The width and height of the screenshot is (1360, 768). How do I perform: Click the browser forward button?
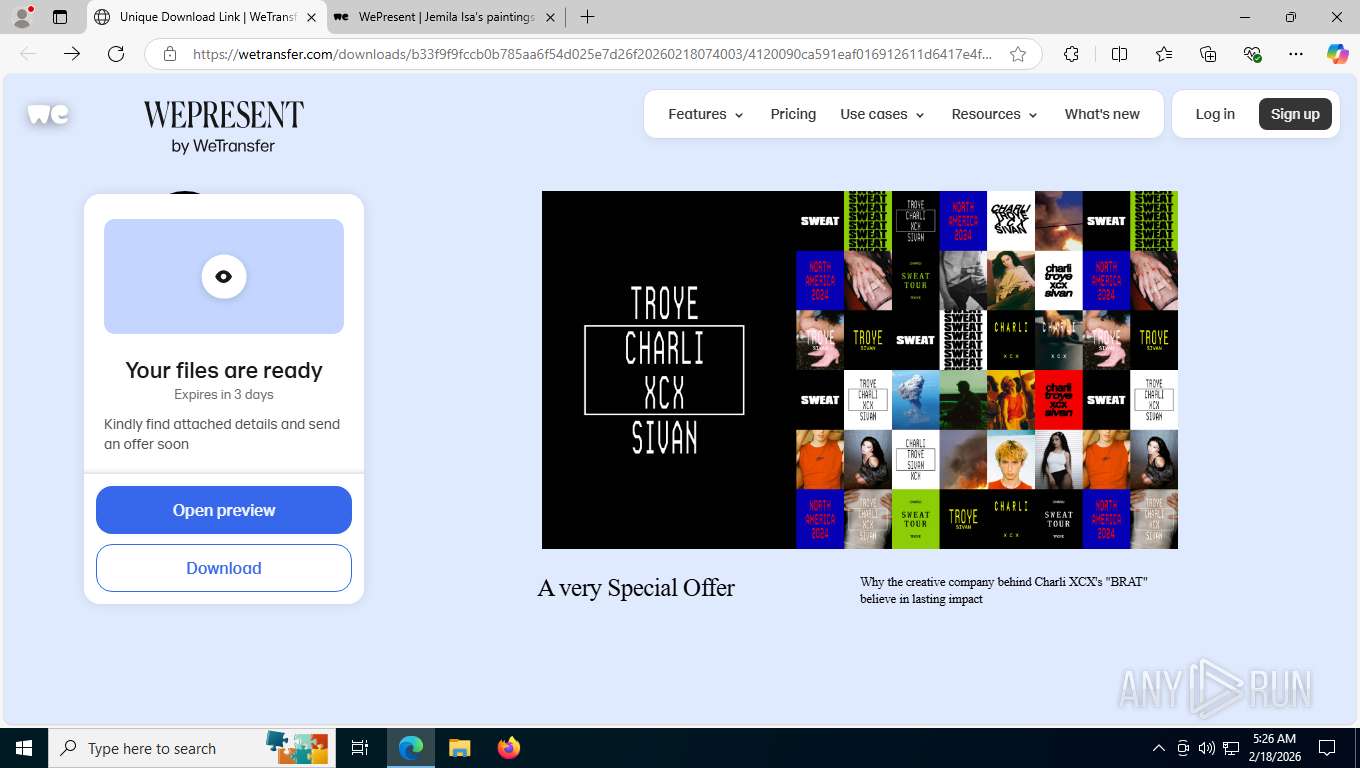click(71, 54)
